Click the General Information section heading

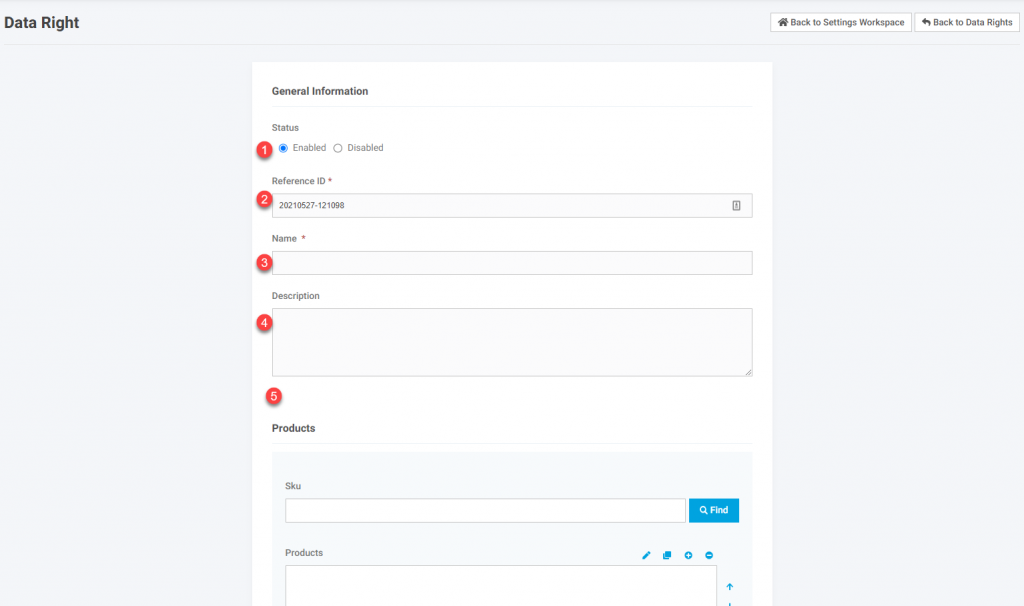[320, 91]
